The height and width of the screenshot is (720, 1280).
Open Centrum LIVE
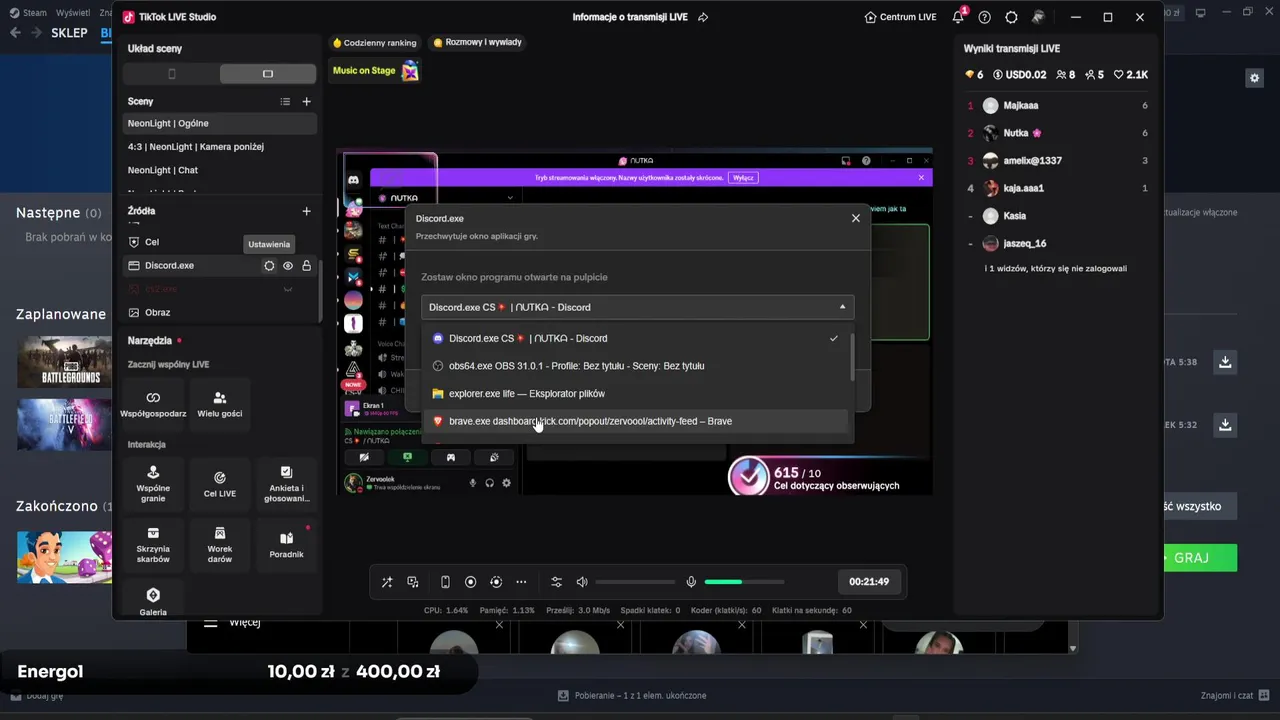900,17
